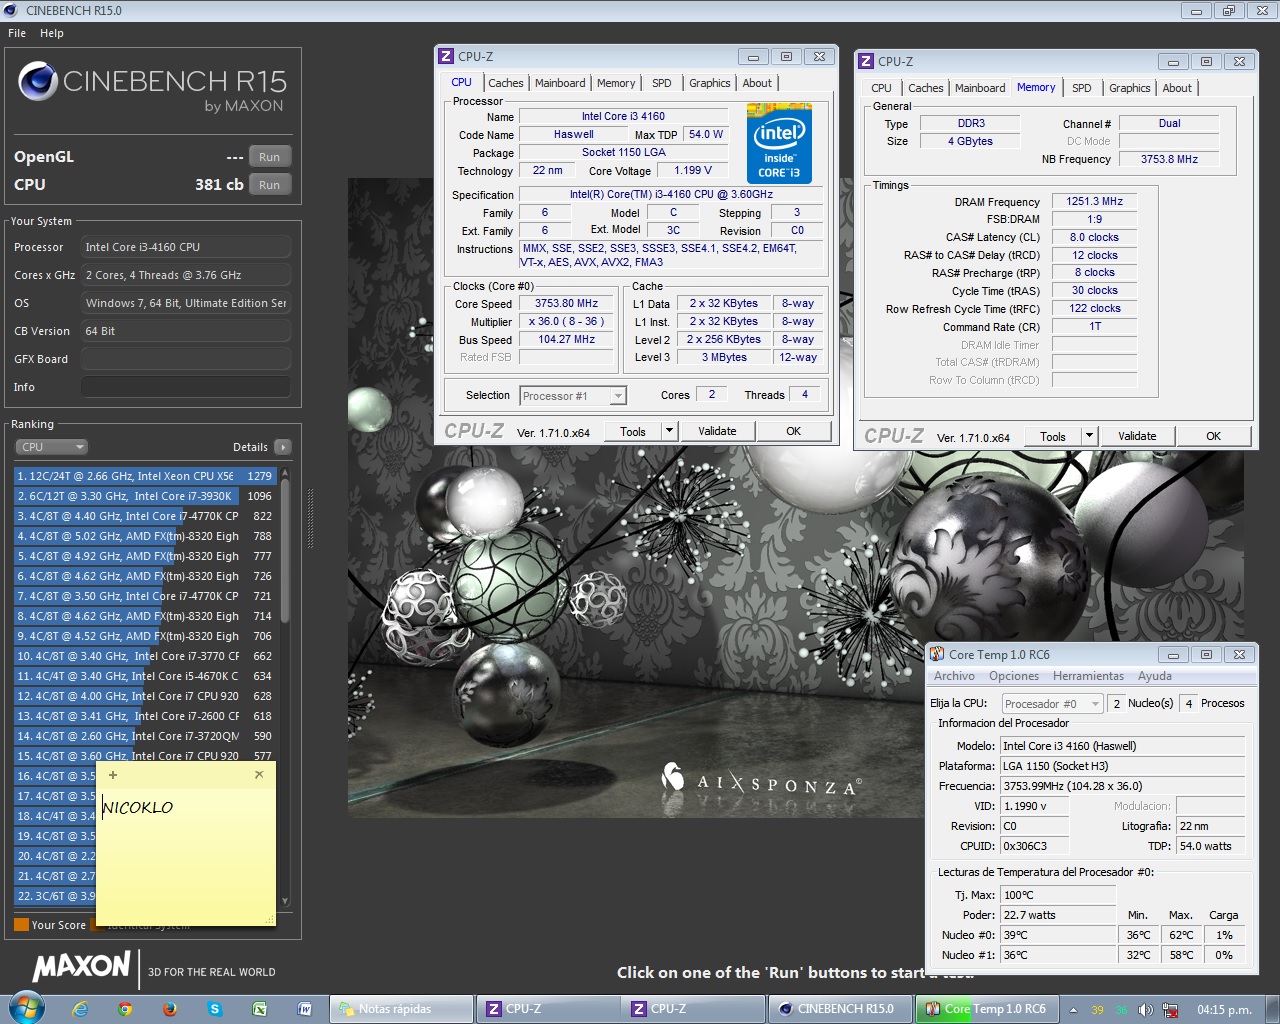Click the Core Speed 3753.80 MHz value

pos(566,304)
